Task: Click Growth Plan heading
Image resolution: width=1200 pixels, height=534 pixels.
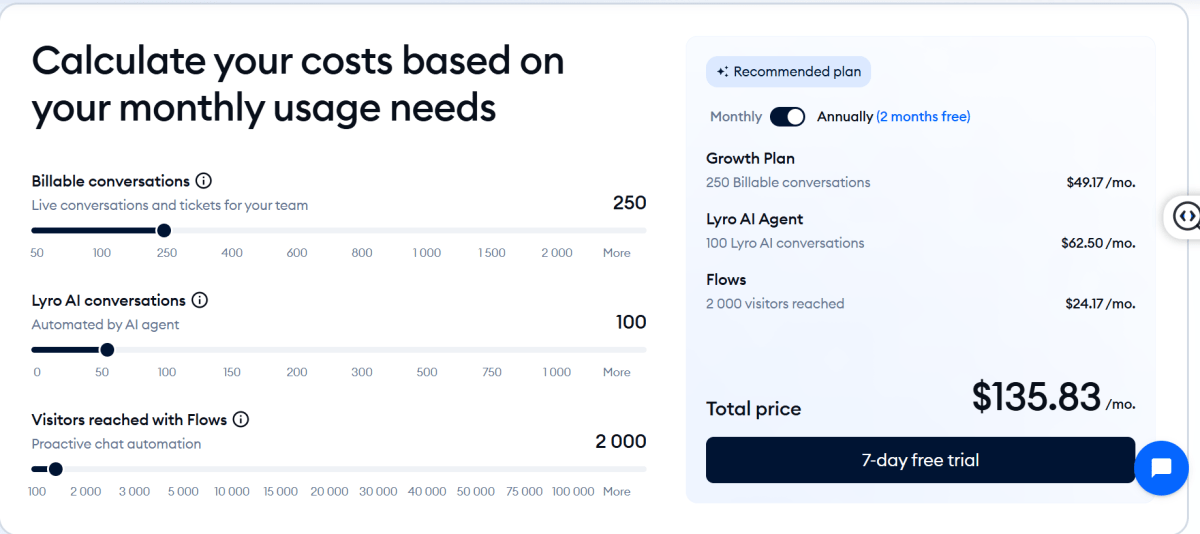Action: [x=750, y=158]
